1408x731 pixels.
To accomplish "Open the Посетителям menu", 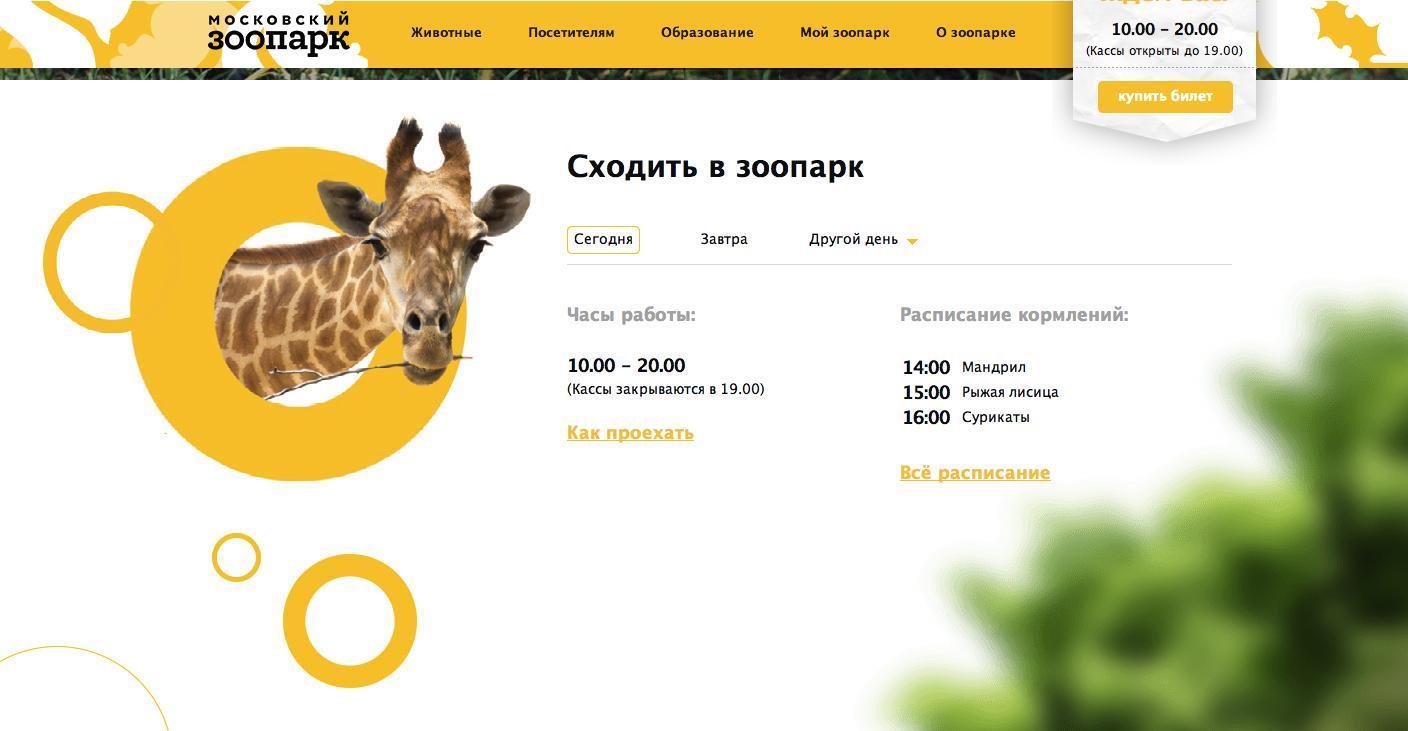I will [571, 33].
